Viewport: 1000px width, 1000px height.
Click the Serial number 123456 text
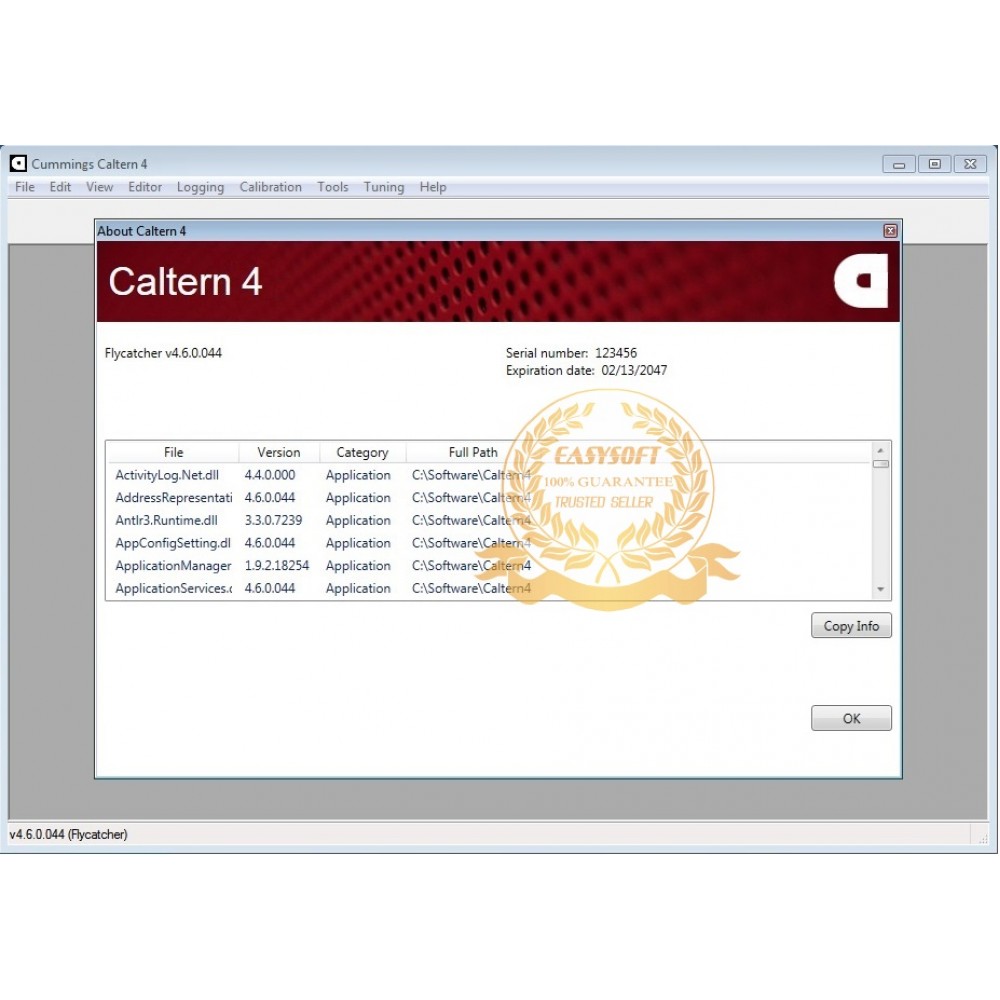[571, 353]
